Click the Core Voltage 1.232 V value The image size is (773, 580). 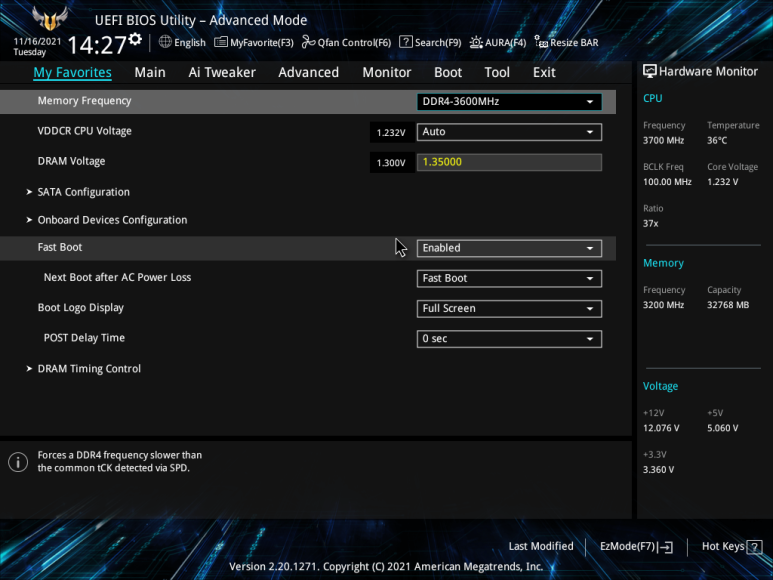point(723,182)
